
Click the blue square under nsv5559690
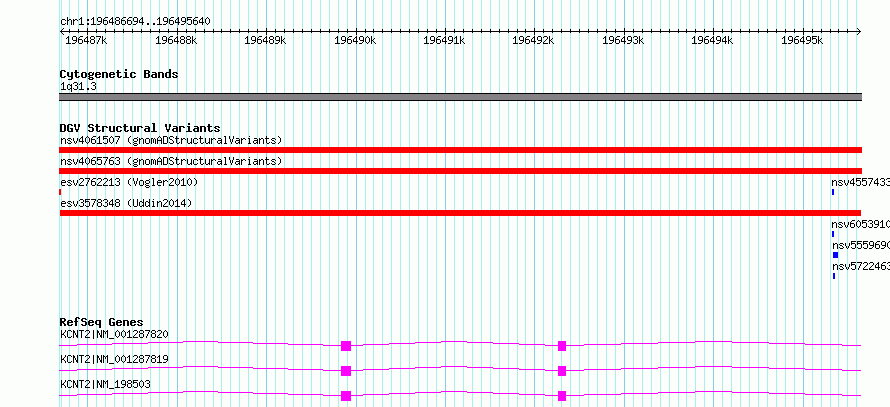(836, 255)
